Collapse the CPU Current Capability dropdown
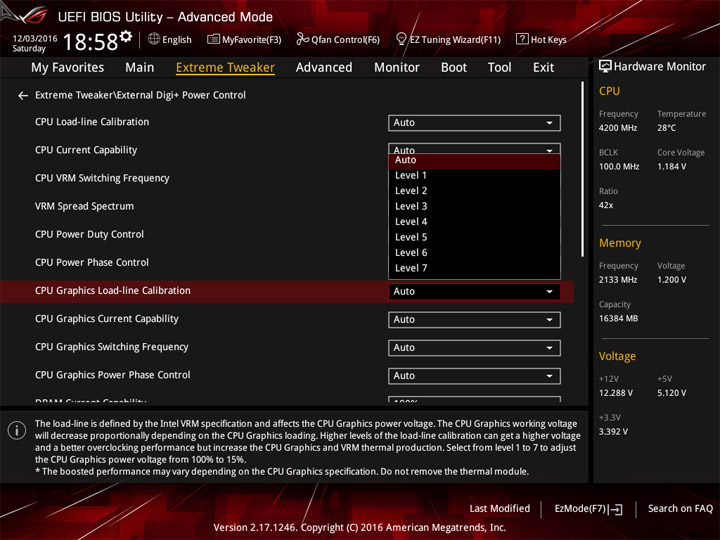Image resolution: width=720 pixels, height=540 pixels. tap(474, 149)
